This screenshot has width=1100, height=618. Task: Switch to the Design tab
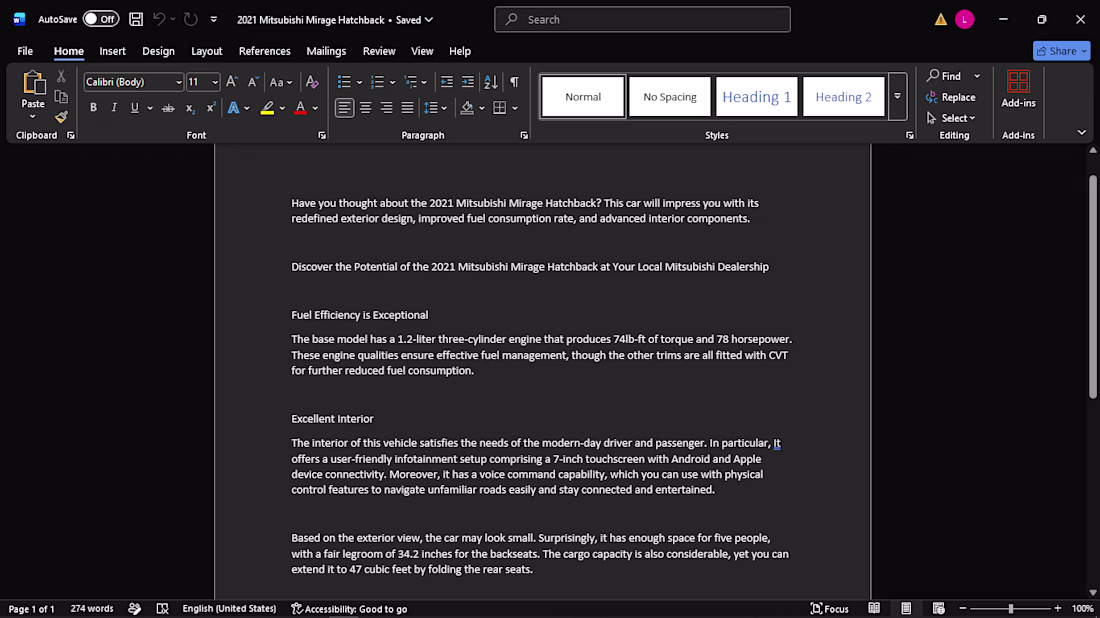(159, 51)
